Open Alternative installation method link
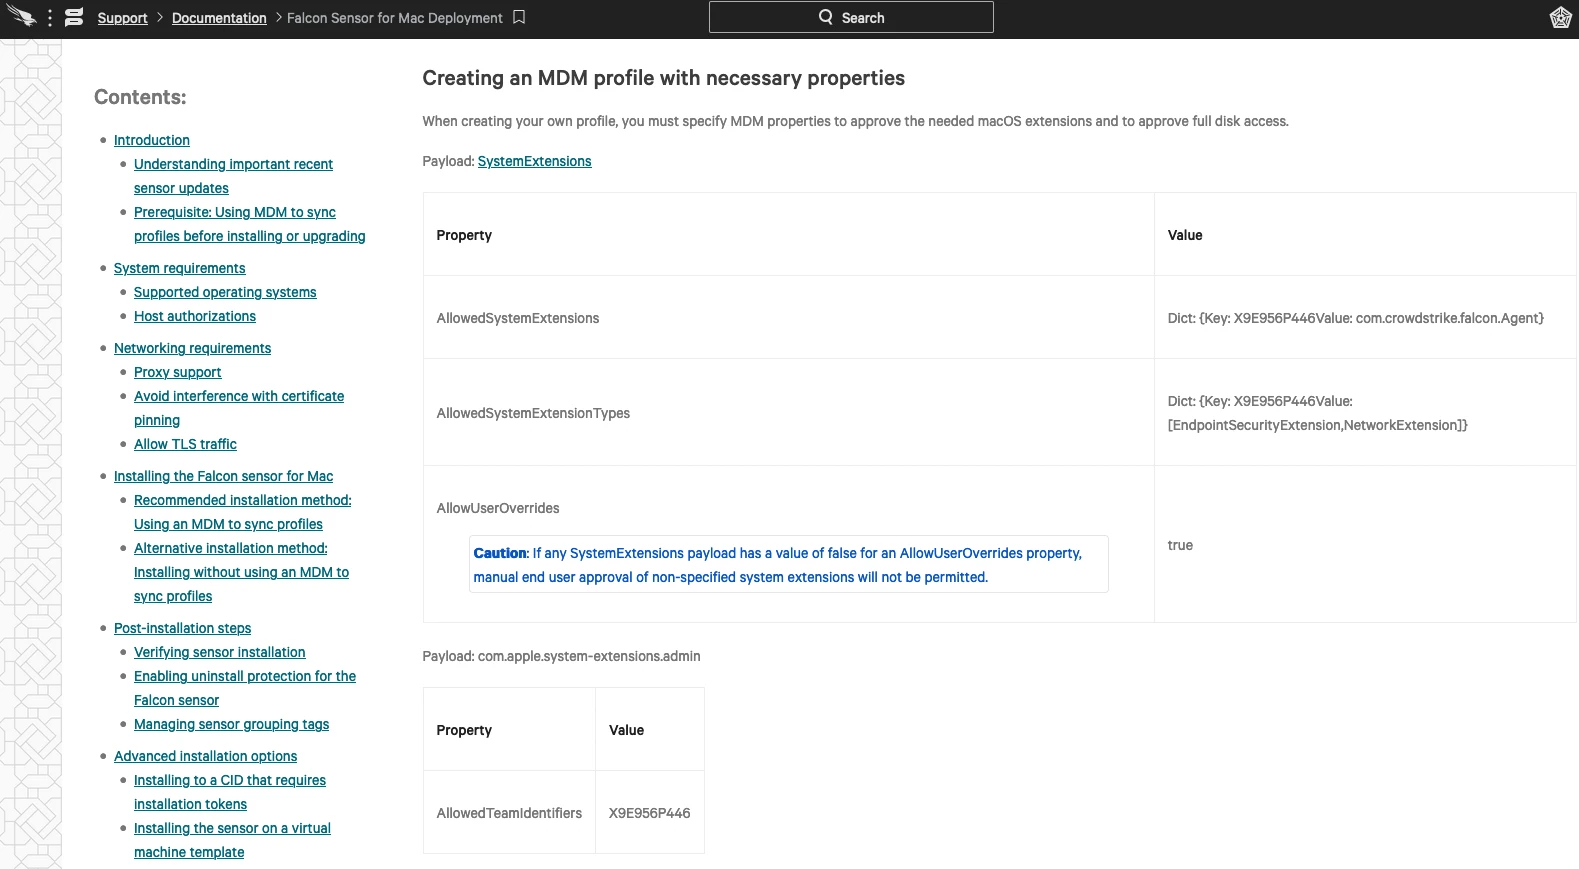Screen dimensions: 1579x869 point(241,572)
